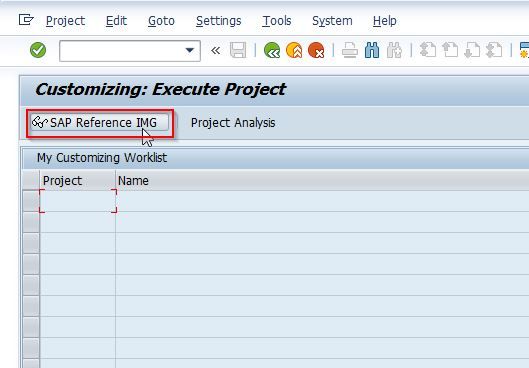Select the first worklist row selector
This screenshot has height=368, width=529.
(31, 201)
